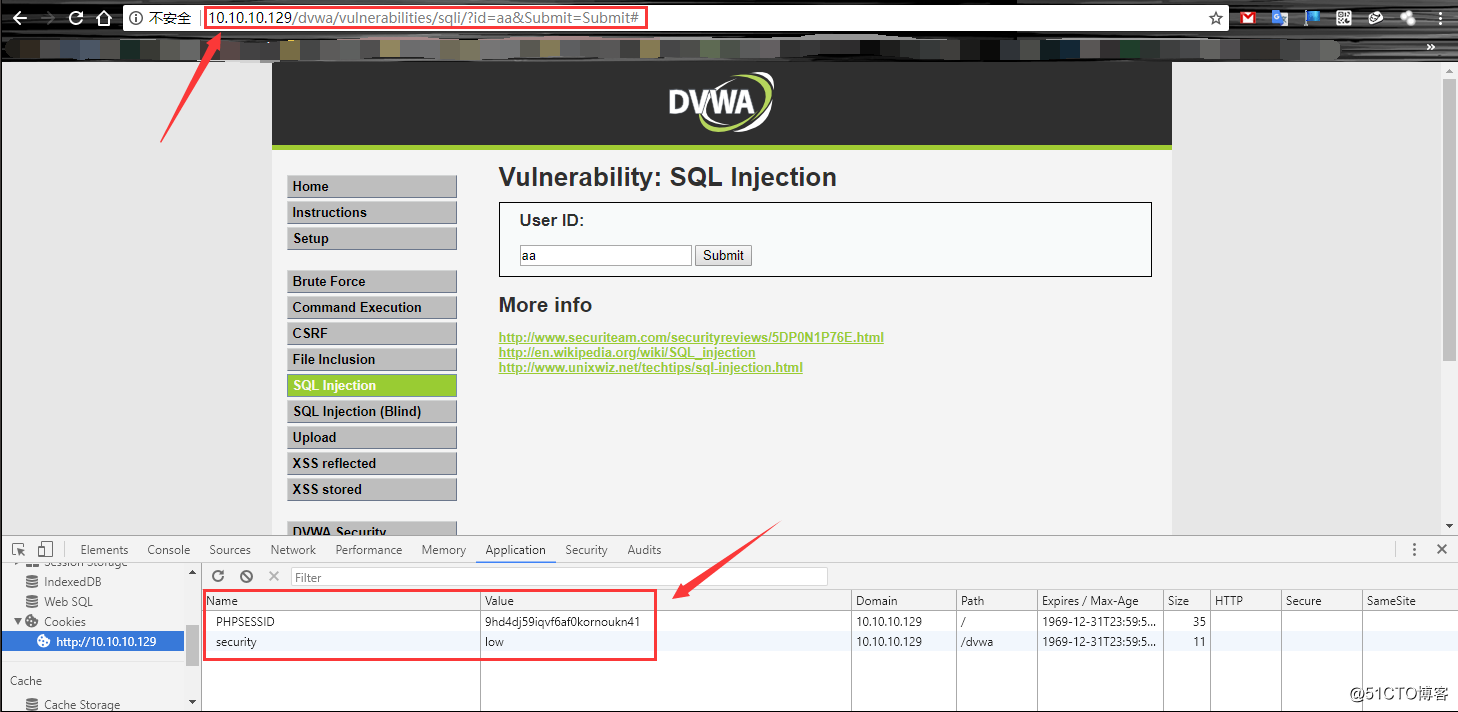
Task: Open the blue flag extension icon
Action: tap(1312, 18)
